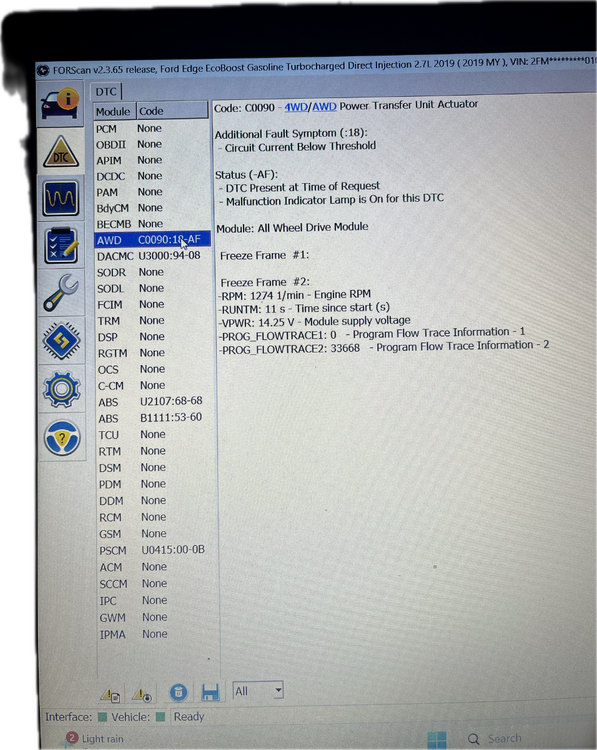Image resolution: width=597 pixels, height=750 pixels.
Task: Open the tests checklist section icon
Action: (x=61, y=245)
